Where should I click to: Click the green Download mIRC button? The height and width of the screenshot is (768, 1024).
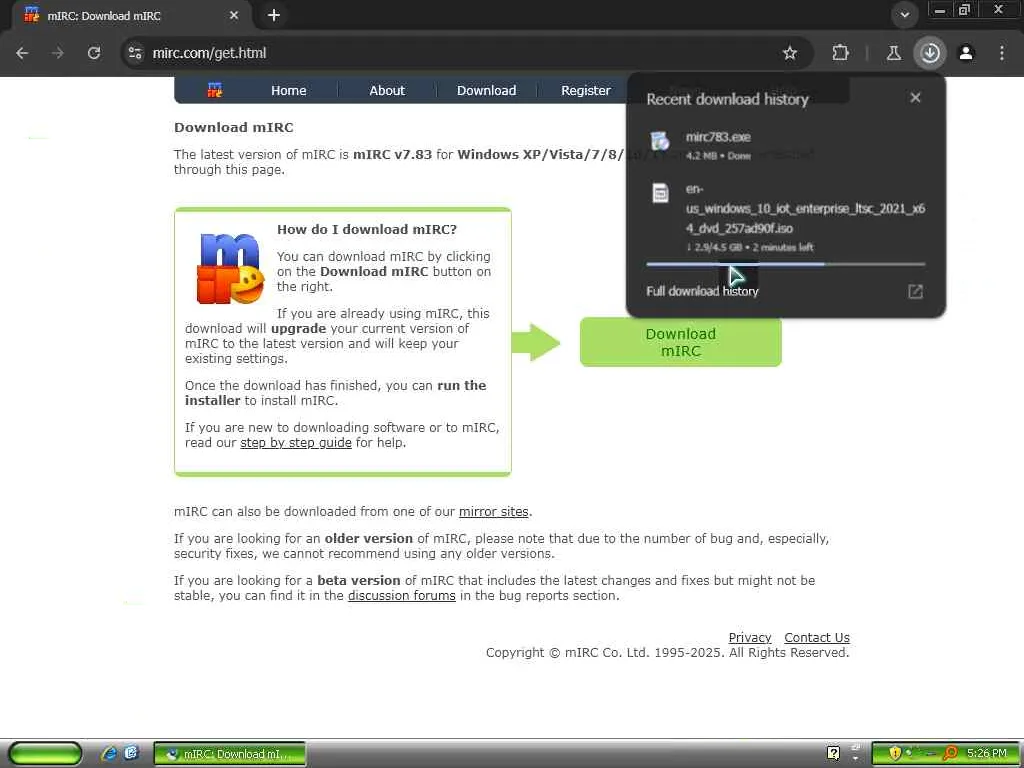pyautogui.click(x=680, y=342)
